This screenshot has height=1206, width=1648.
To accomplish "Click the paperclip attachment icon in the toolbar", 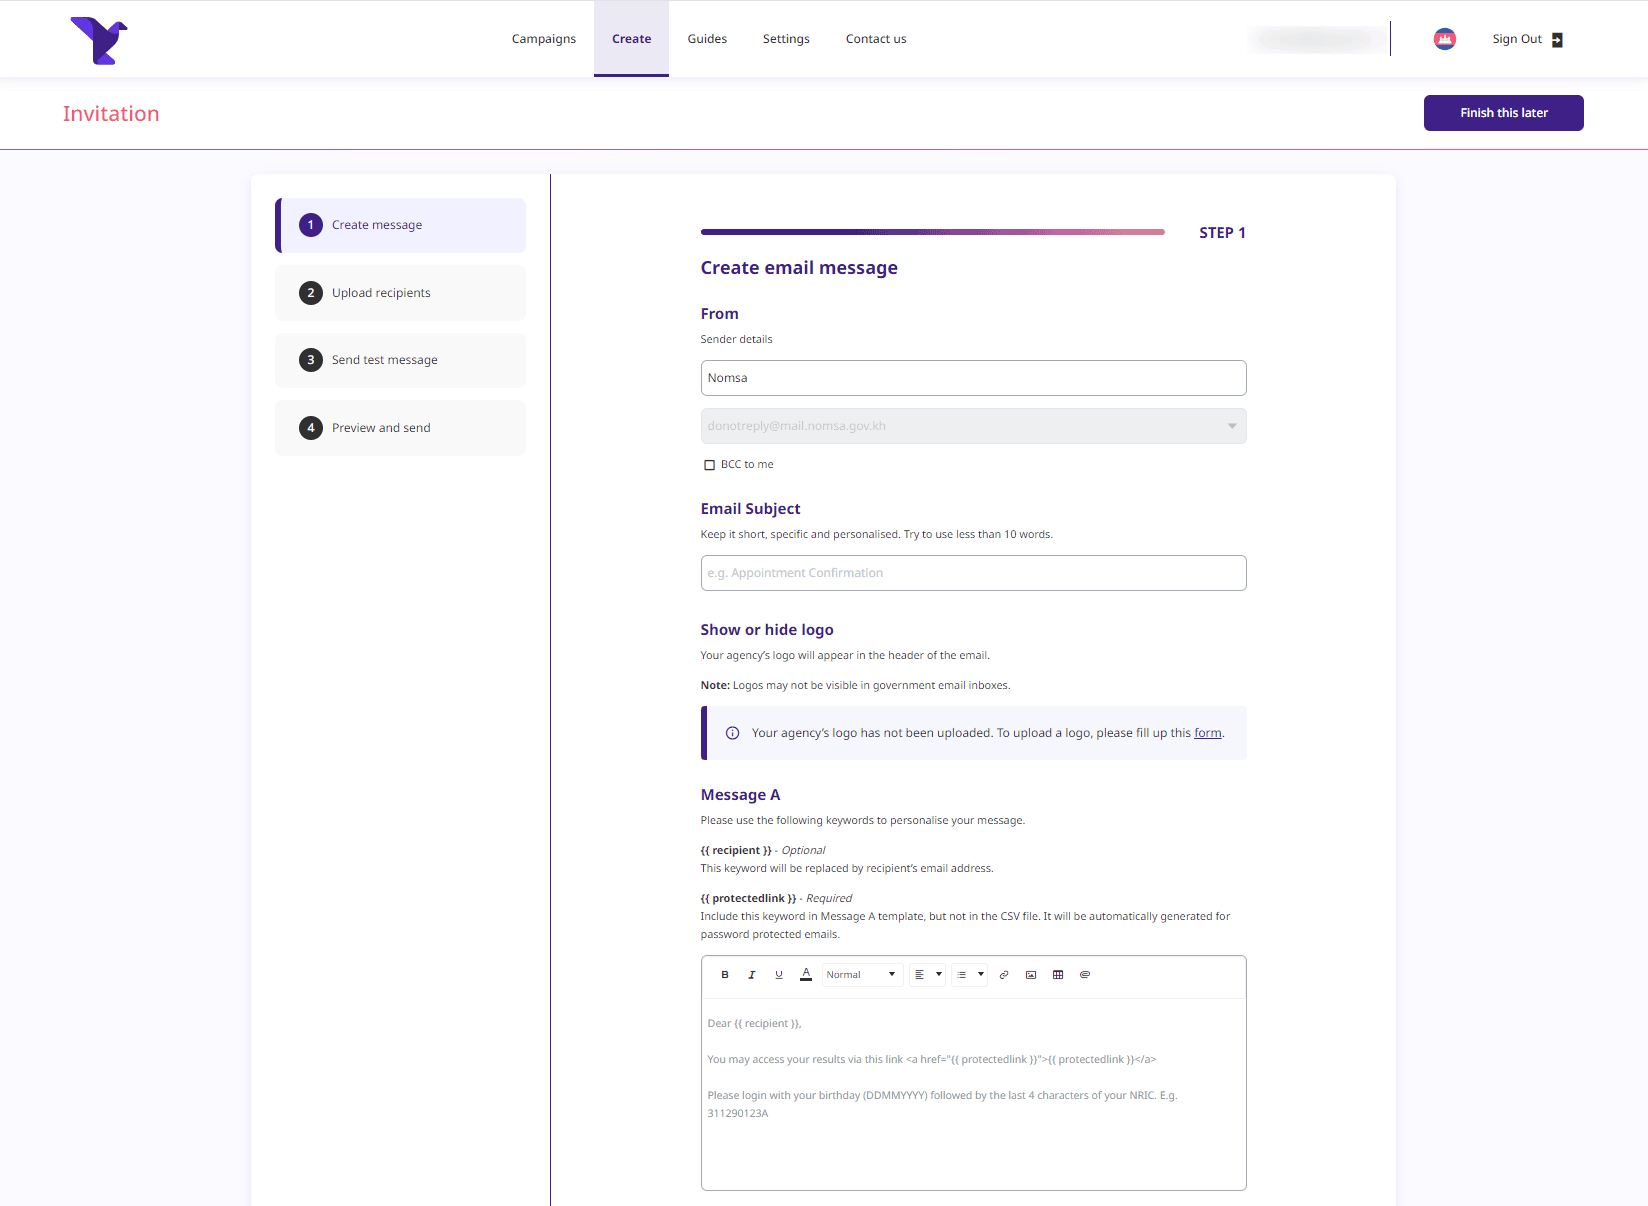I will click(x=1085, y=975).
